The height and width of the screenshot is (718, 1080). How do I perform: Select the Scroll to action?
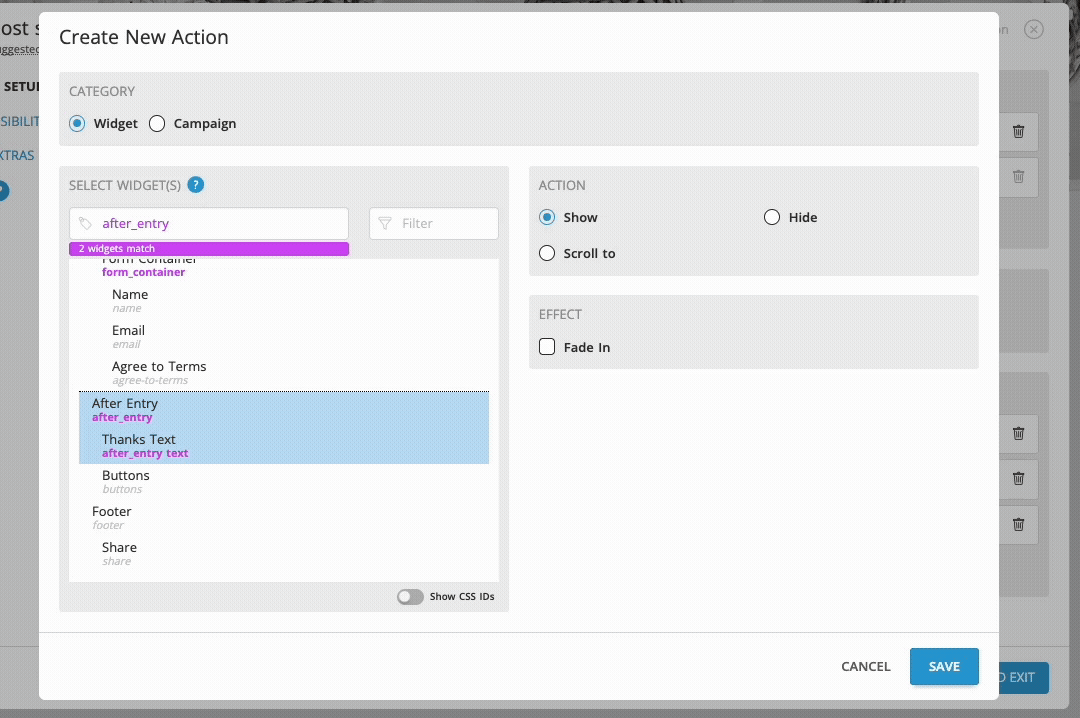point(547,253)
